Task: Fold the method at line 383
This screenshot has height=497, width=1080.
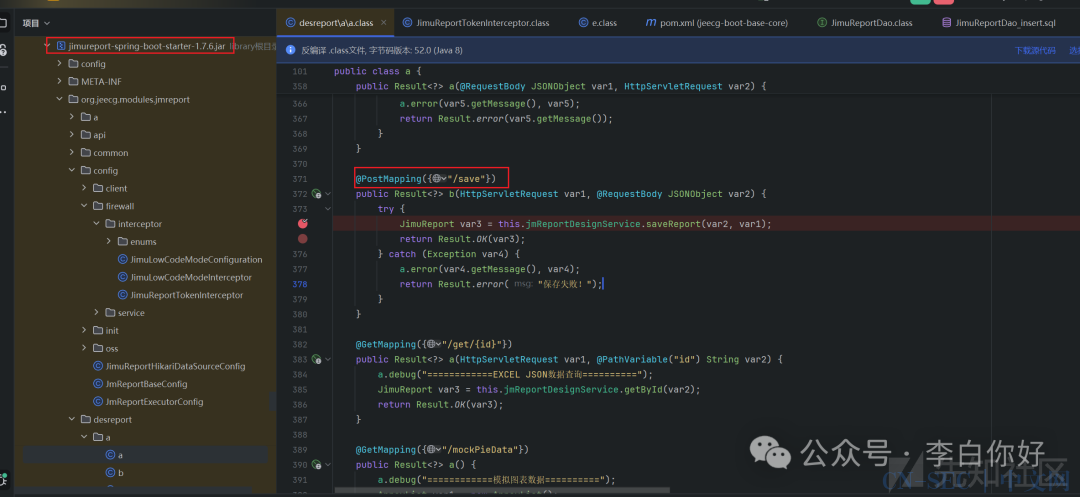Action: tap(328, 359)
